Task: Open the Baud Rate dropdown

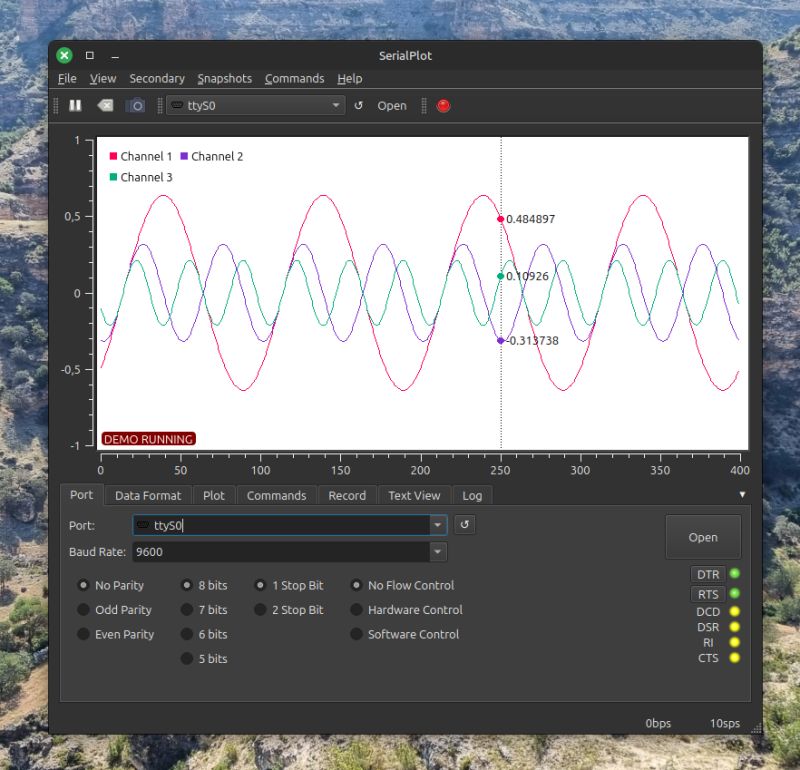Action: 437,551
